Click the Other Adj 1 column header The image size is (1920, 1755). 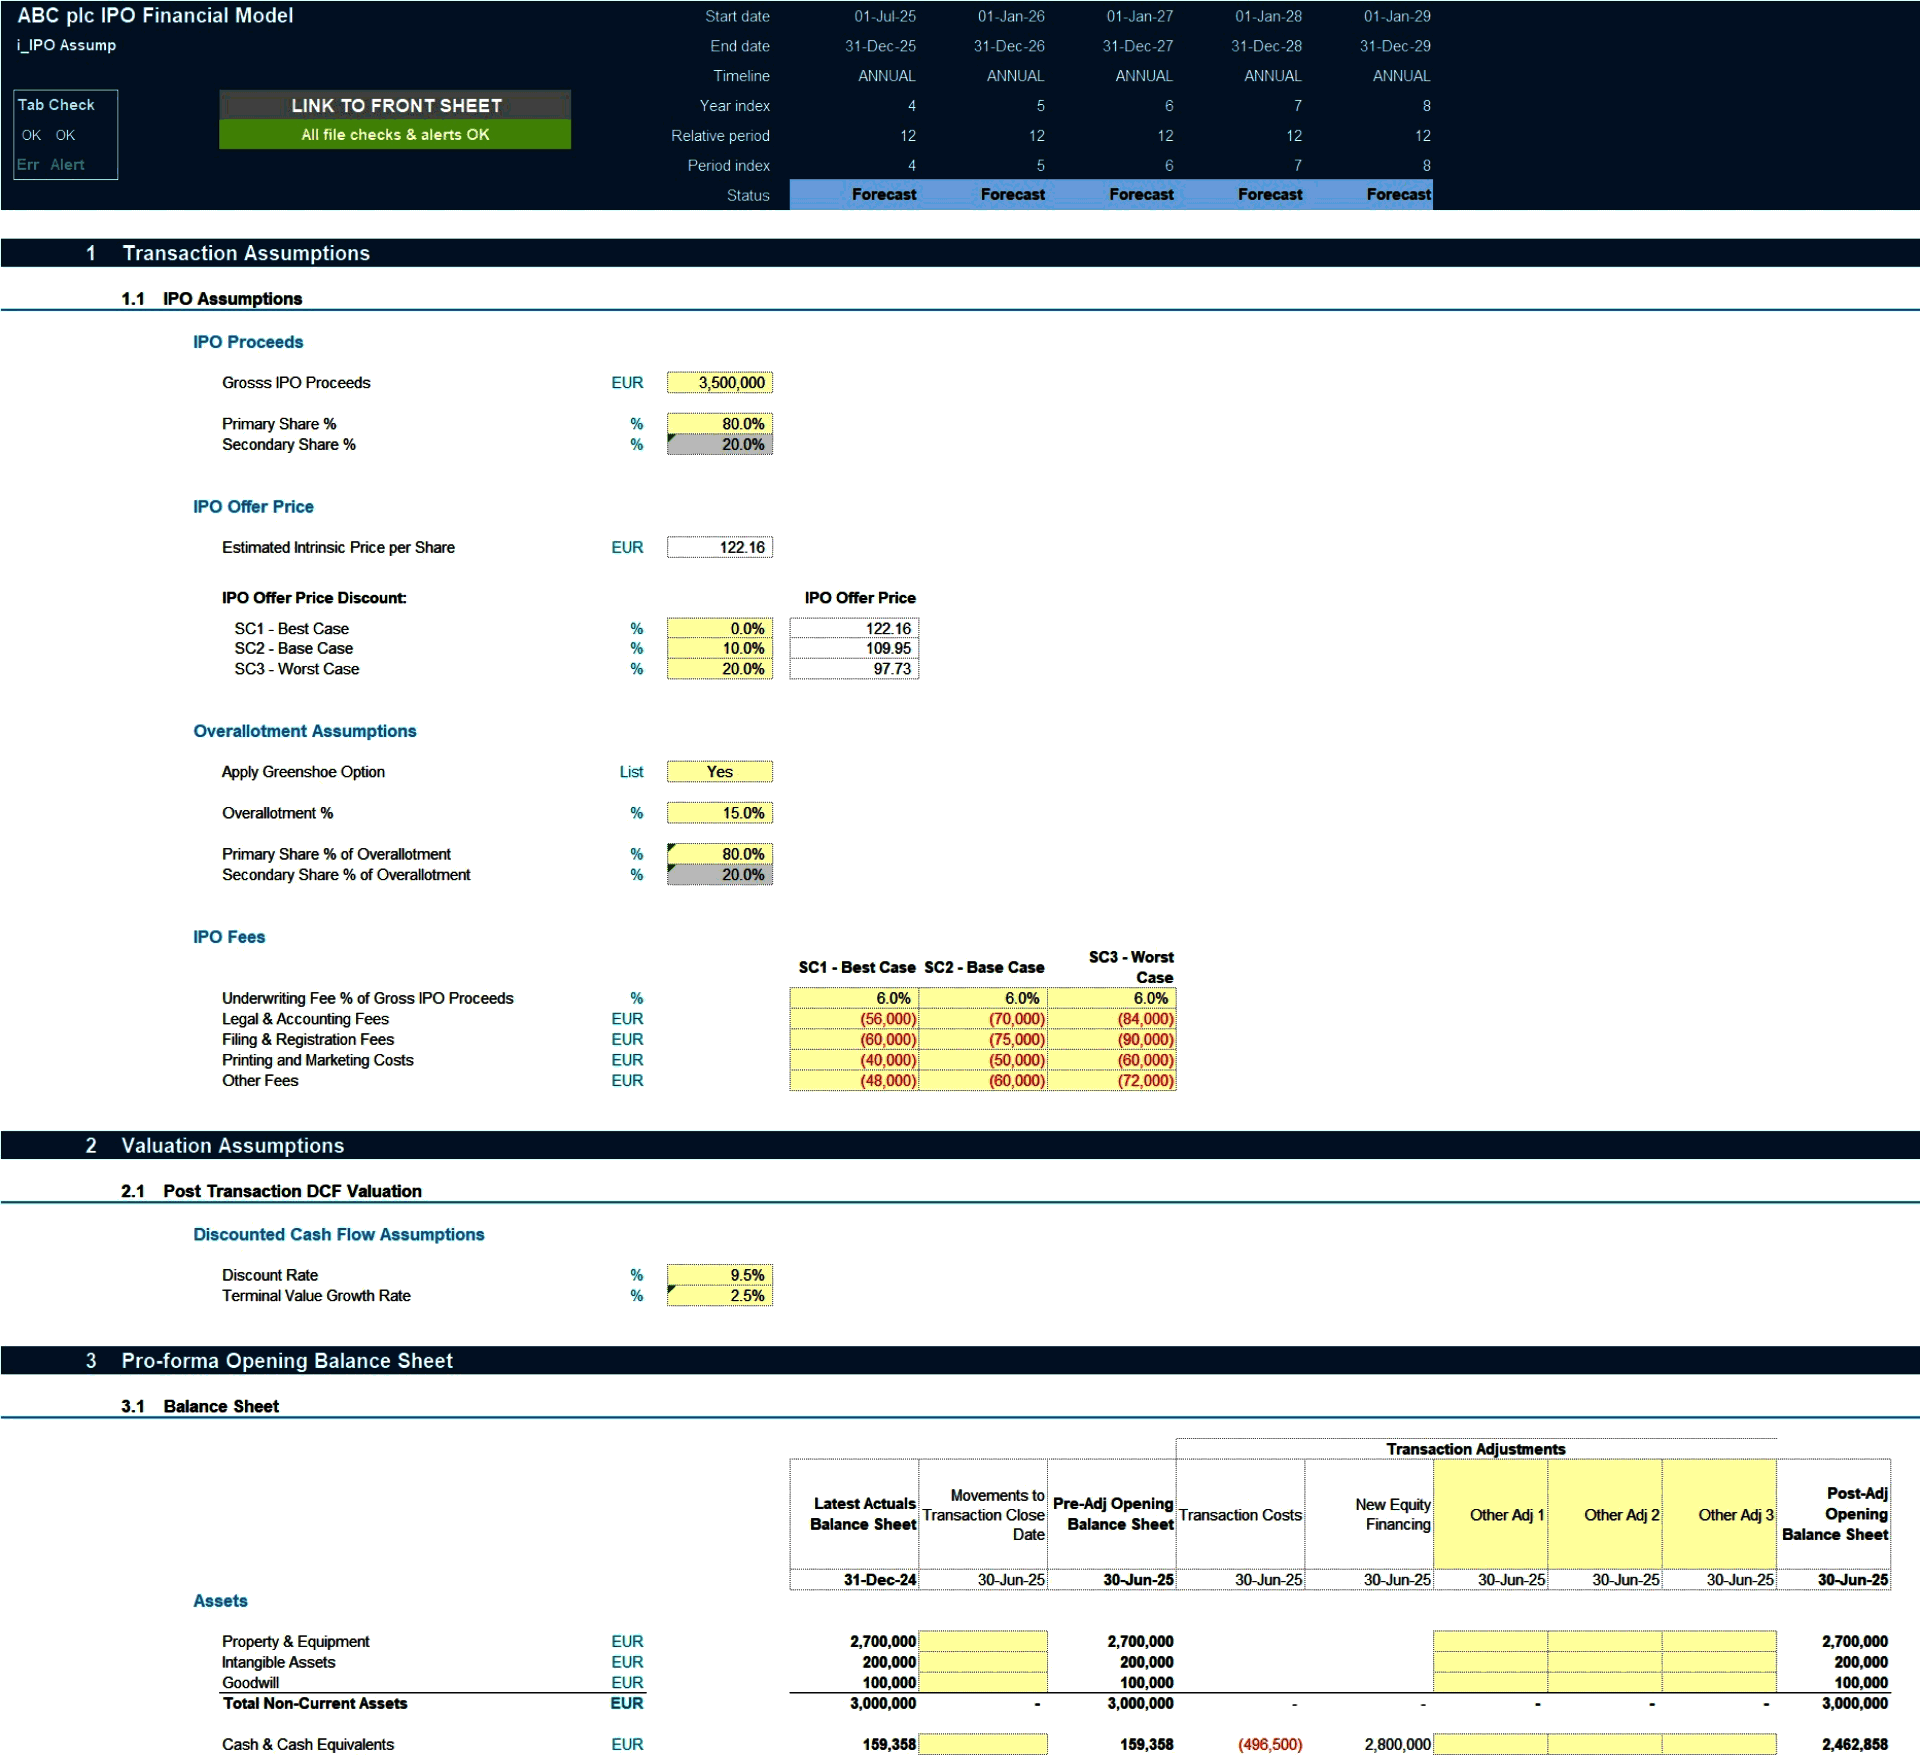pos(1490,1514)
